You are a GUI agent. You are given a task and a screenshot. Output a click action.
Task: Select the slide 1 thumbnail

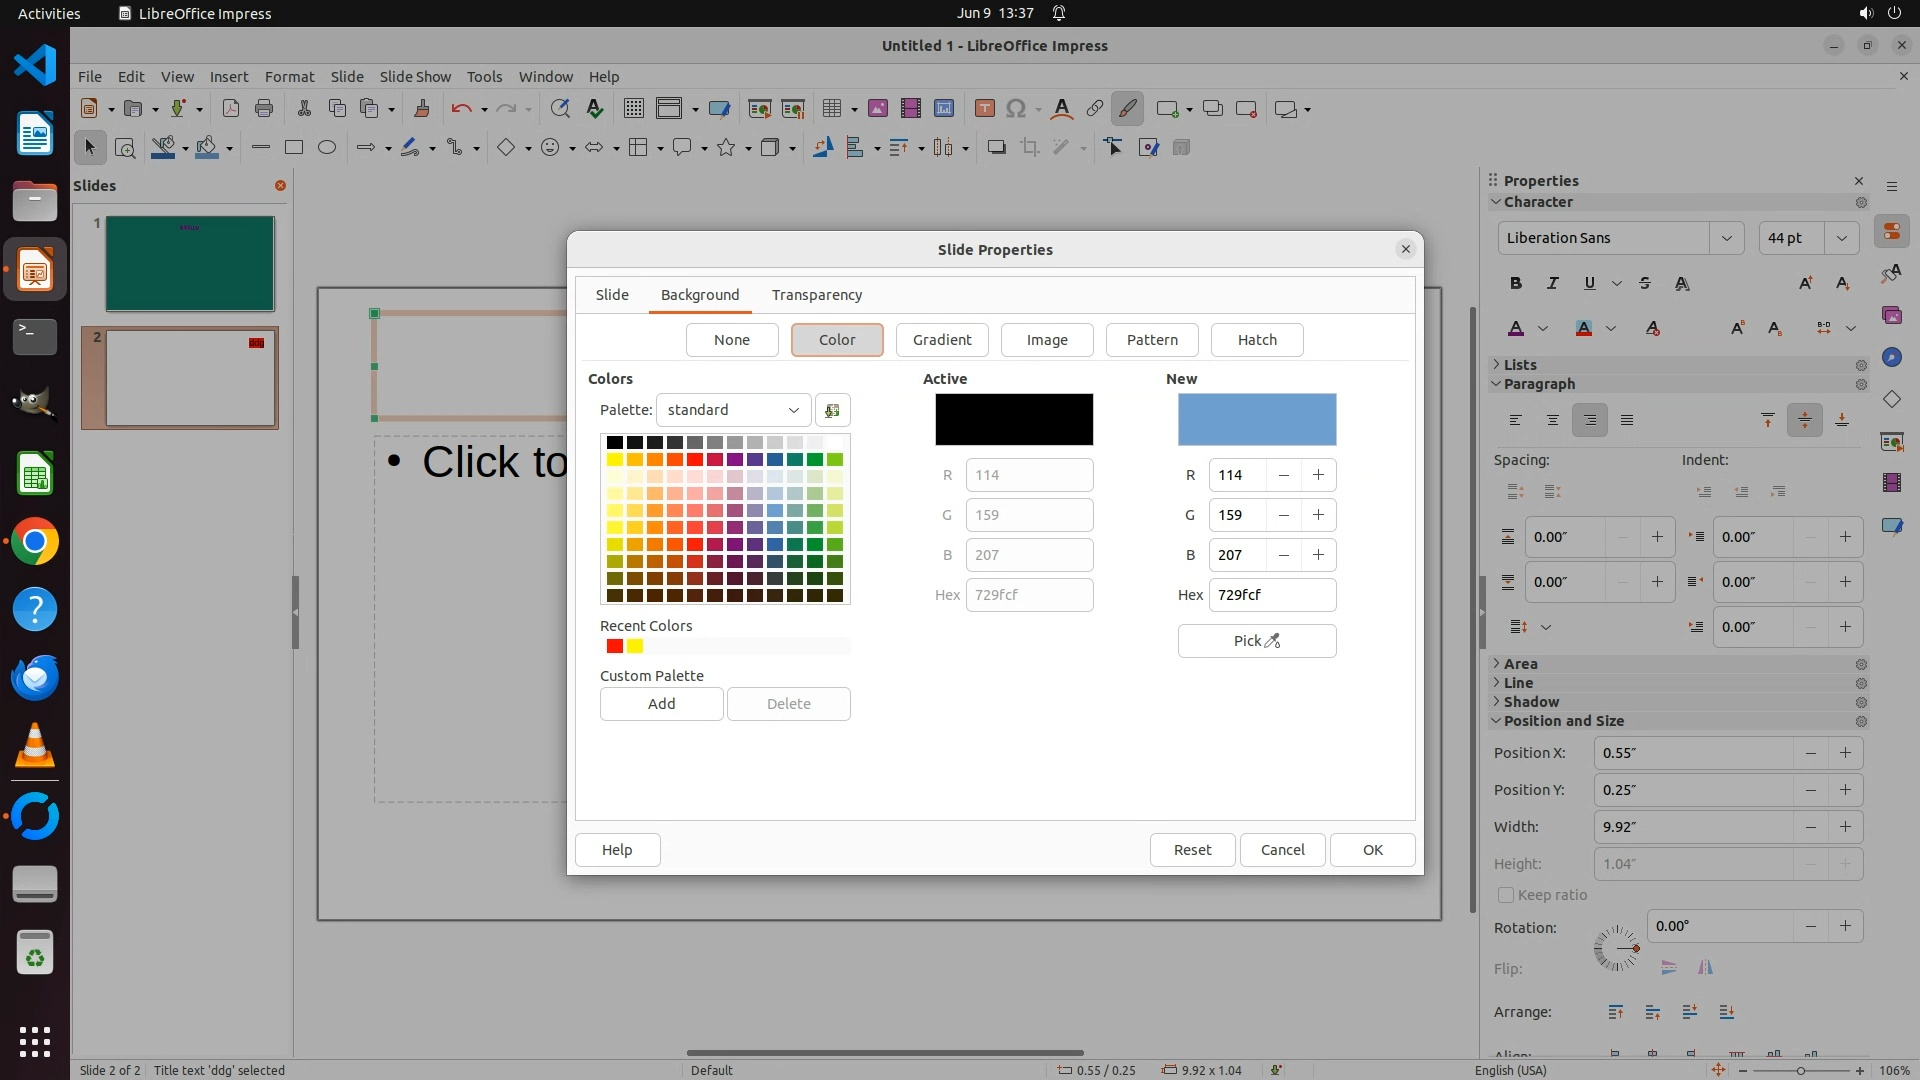[190, 264]
